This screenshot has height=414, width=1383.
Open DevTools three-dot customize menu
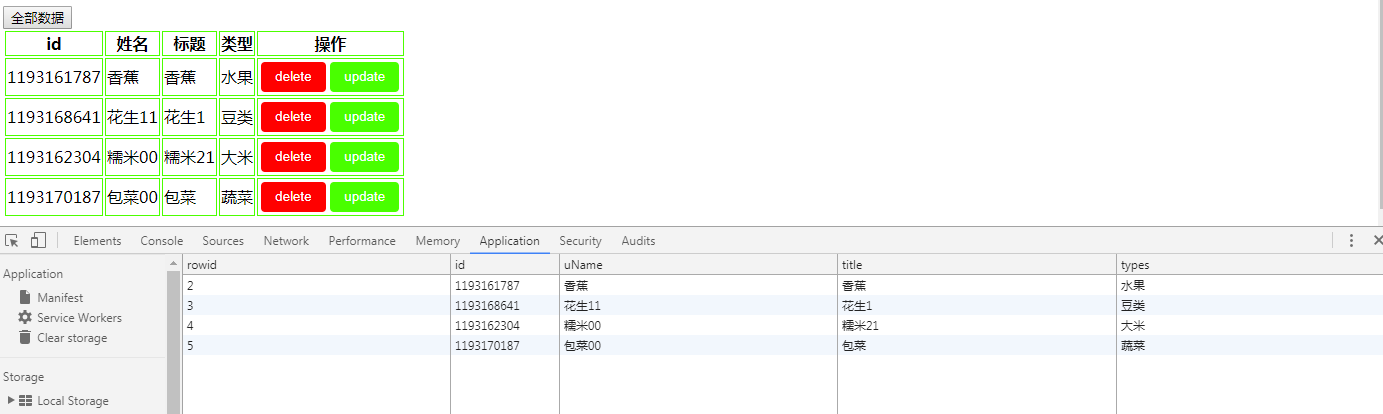tap(1351, 240)
